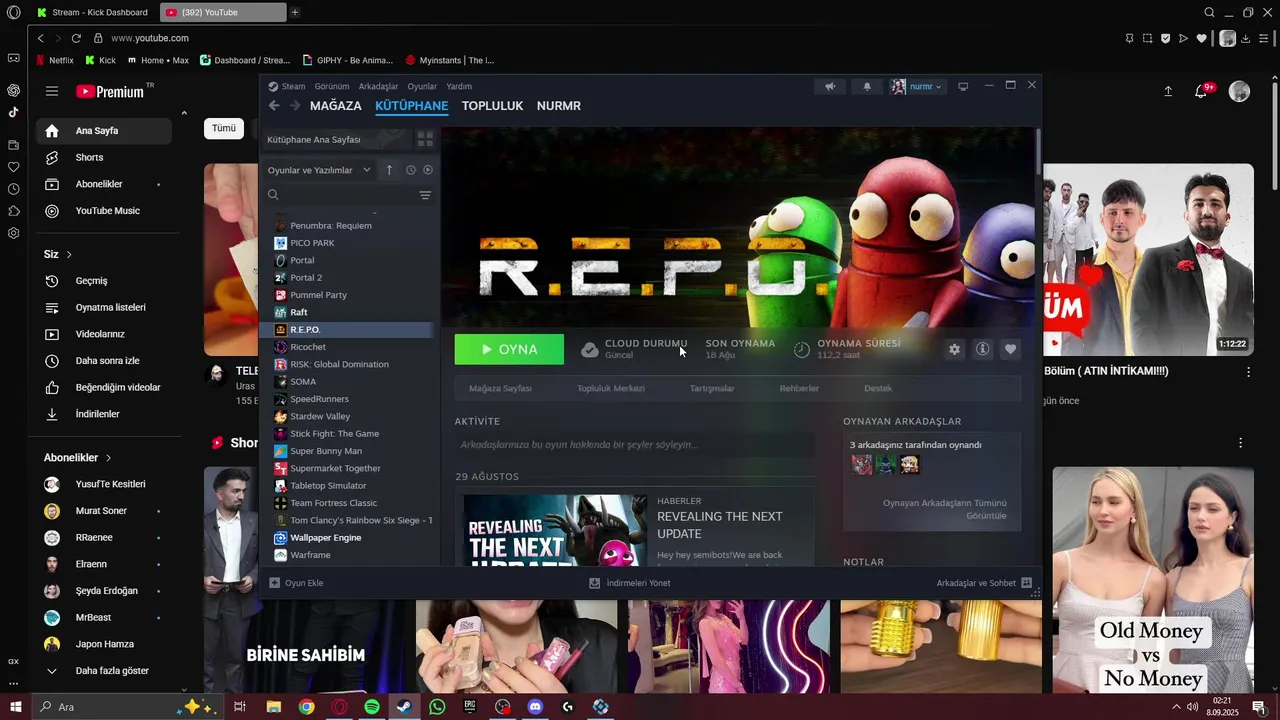Viewport: 1280px width, 720px height.
Task: Switch Steam to Big Picture mode
Action: click(x=963, y=86)
